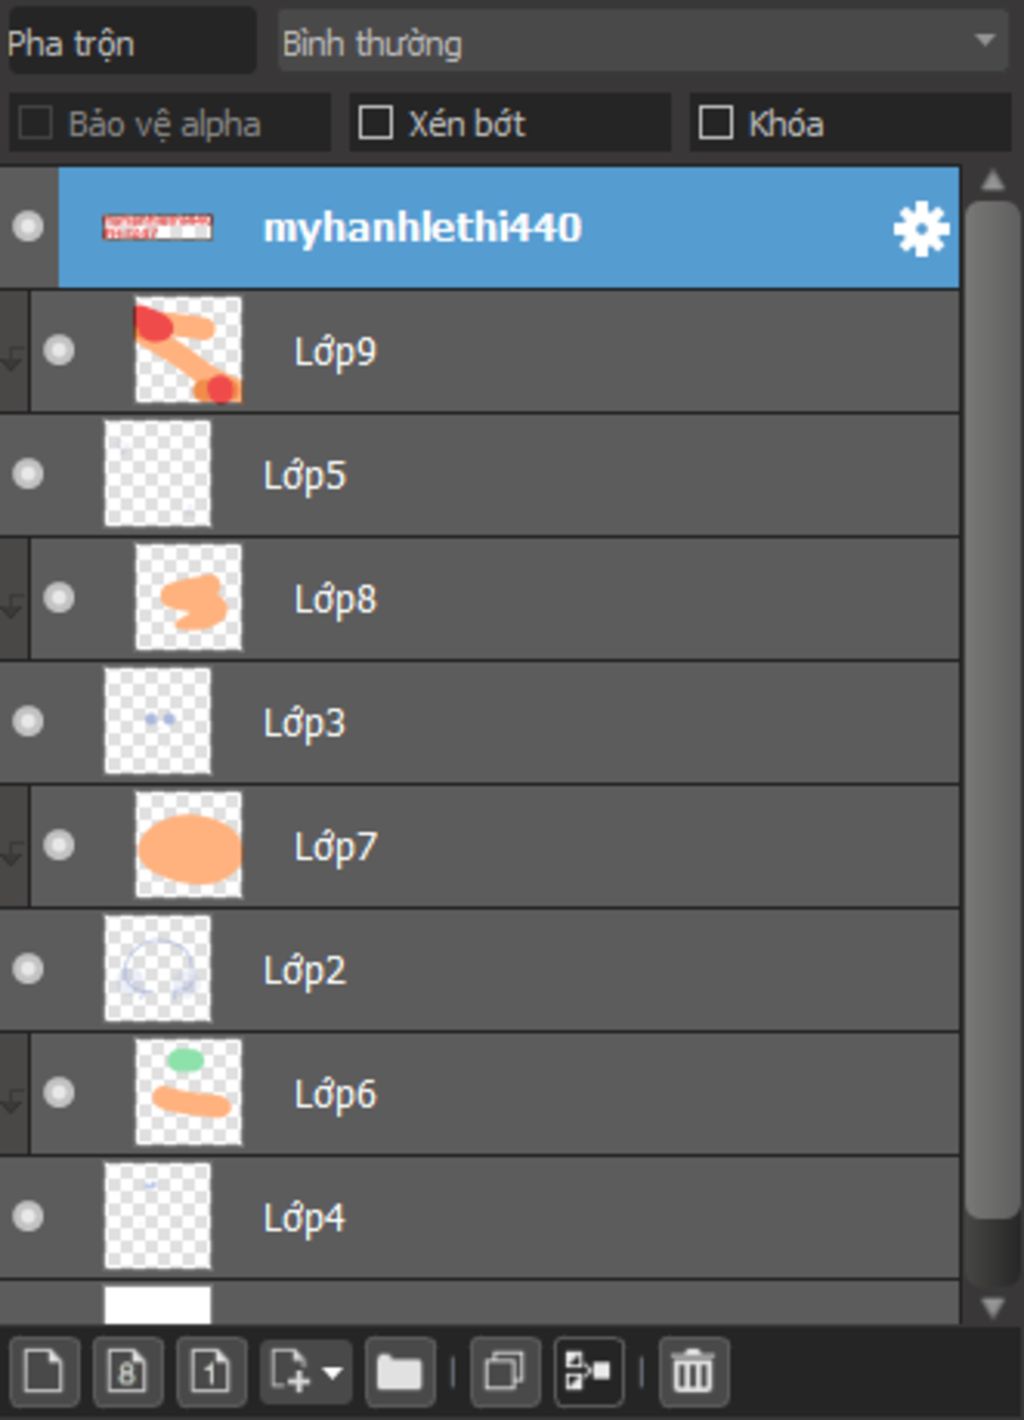
Task: Open the Bình thường blend mode dropdown
Action: (x=642, y=42)
